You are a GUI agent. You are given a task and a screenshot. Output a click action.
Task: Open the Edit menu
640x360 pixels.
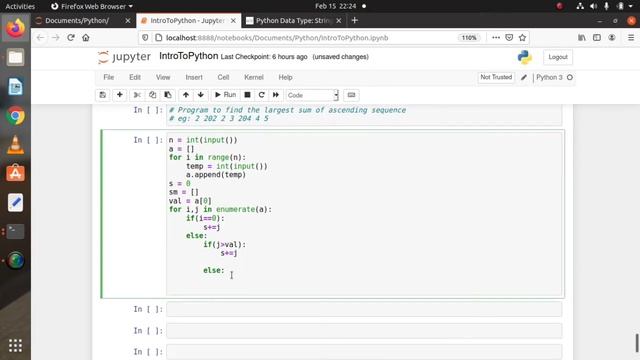point(135,77)
